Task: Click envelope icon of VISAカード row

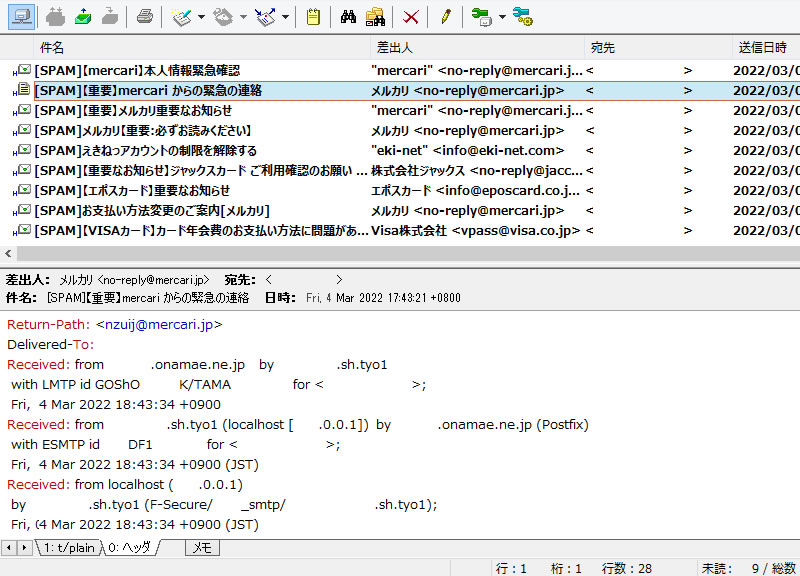Action: point(24,230)
